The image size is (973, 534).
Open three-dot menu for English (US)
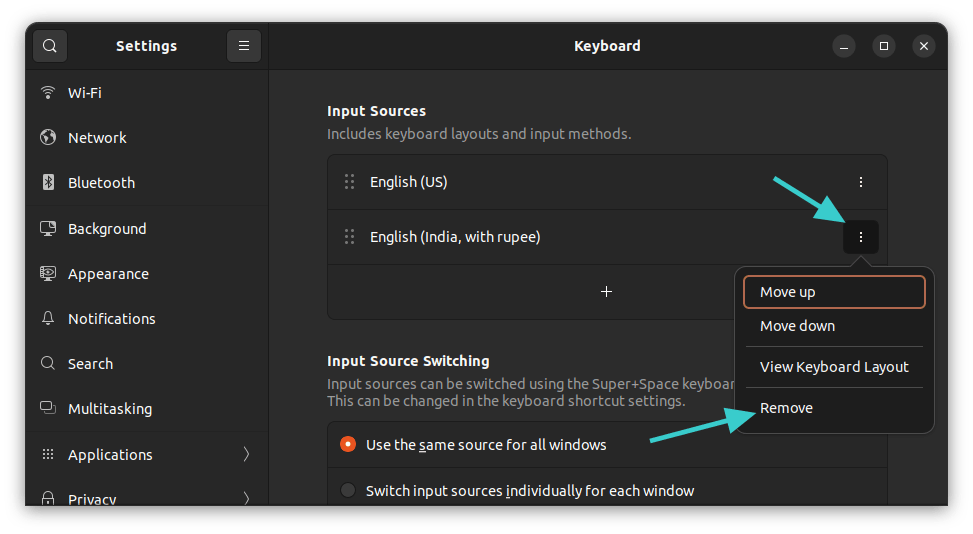tap(861, 182)
